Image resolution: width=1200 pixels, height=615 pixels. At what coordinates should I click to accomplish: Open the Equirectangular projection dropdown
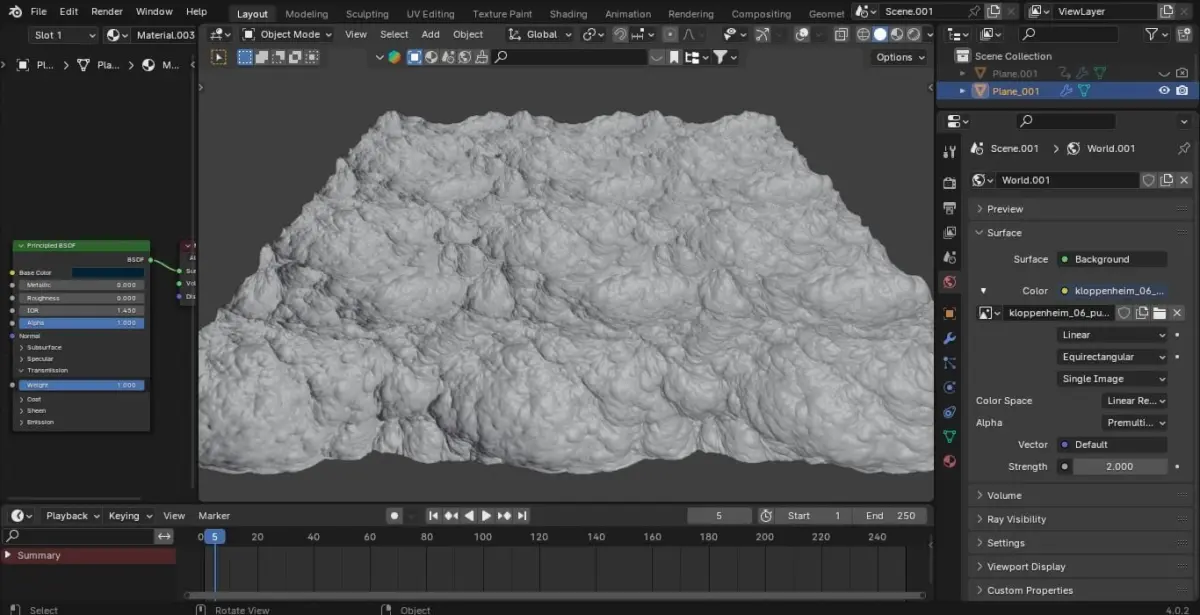[x=1112, y=357]
